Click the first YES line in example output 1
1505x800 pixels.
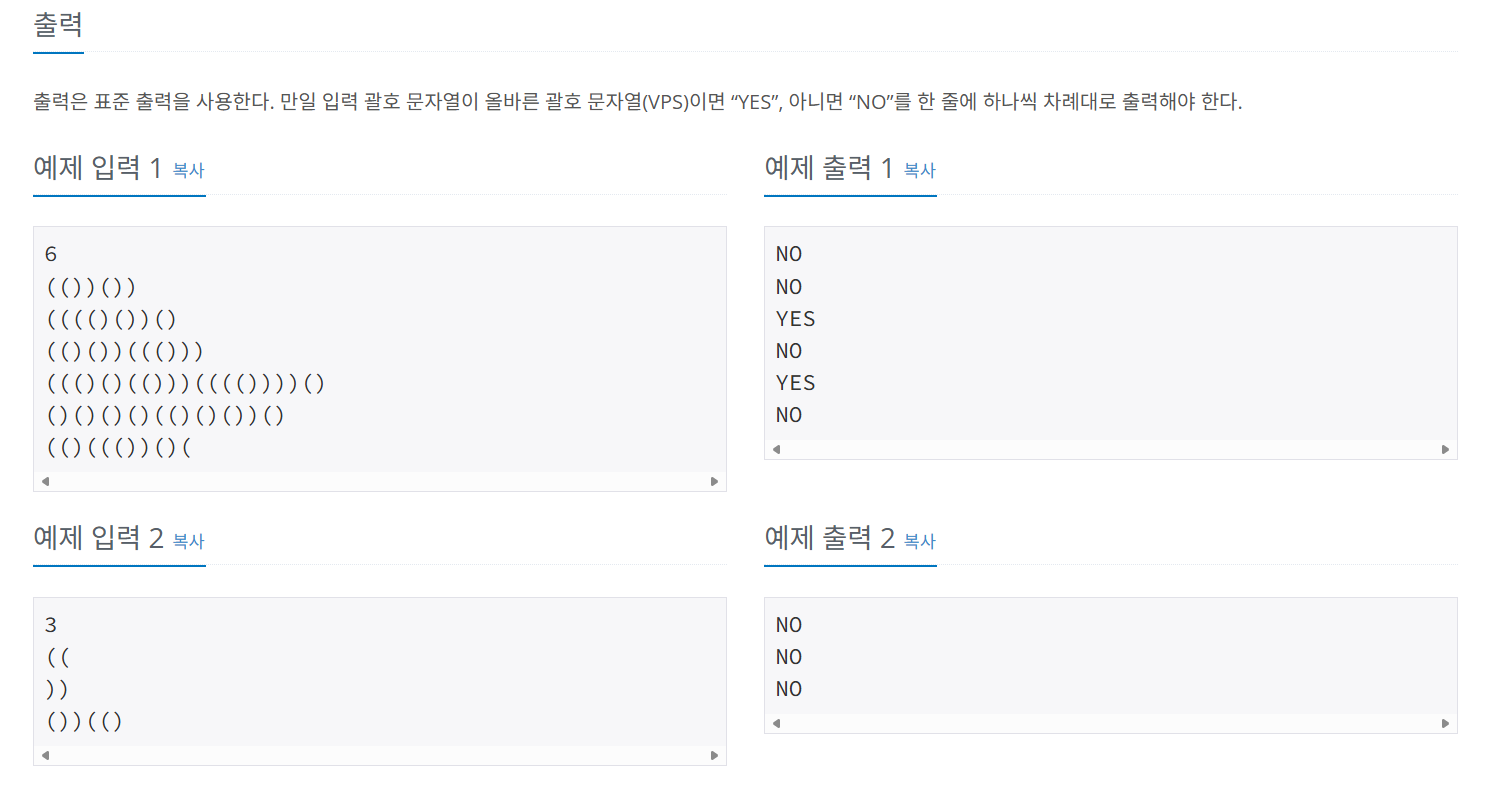coord(796,319)
